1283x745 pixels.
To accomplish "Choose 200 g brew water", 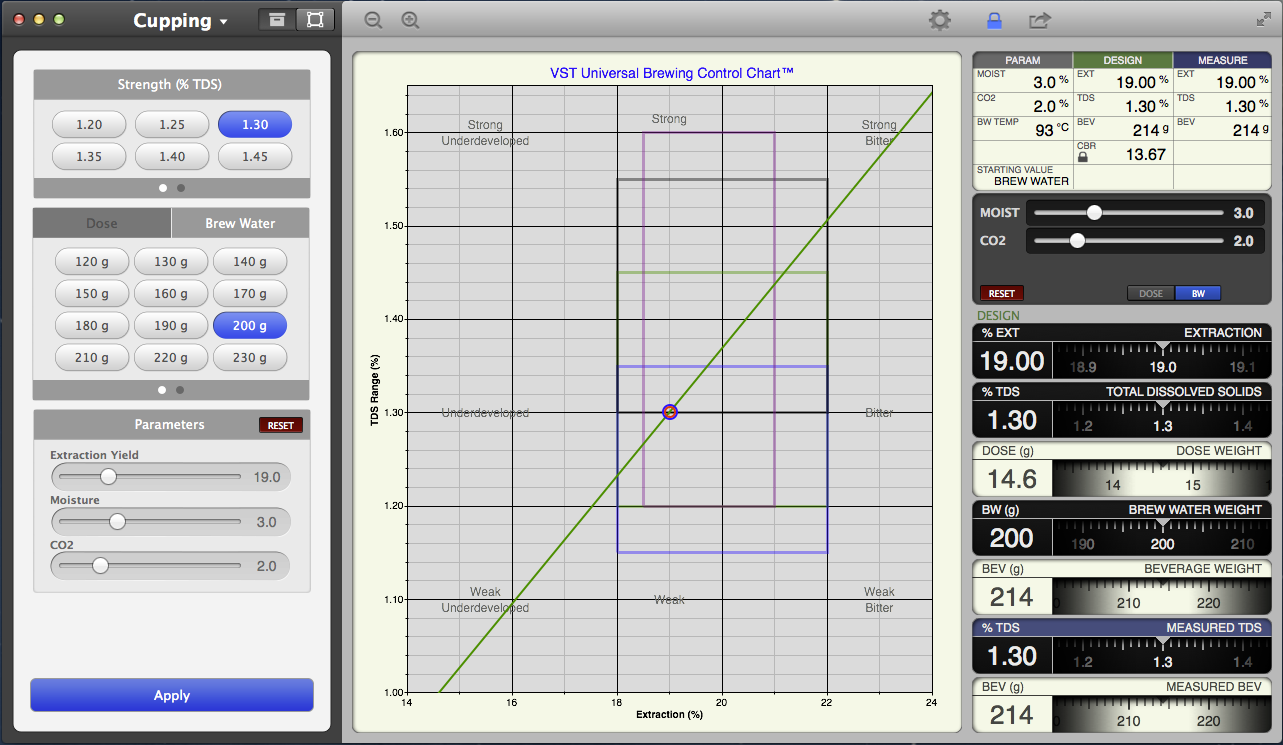I will tap(250, 326).
